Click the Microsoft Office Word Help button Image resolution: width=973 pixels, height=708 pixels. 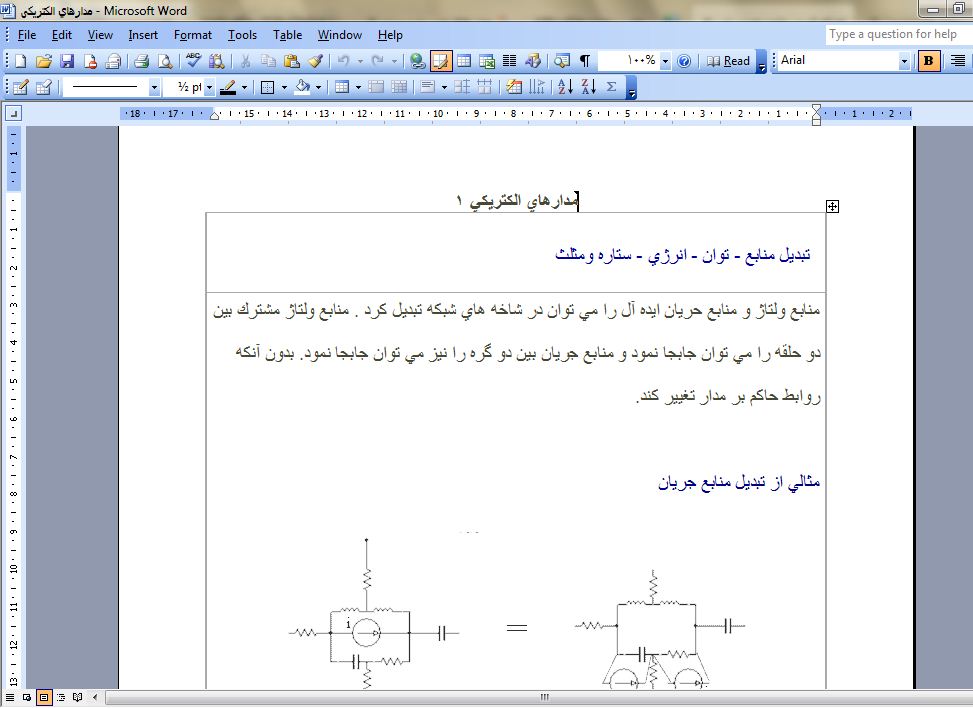(685, 61)
